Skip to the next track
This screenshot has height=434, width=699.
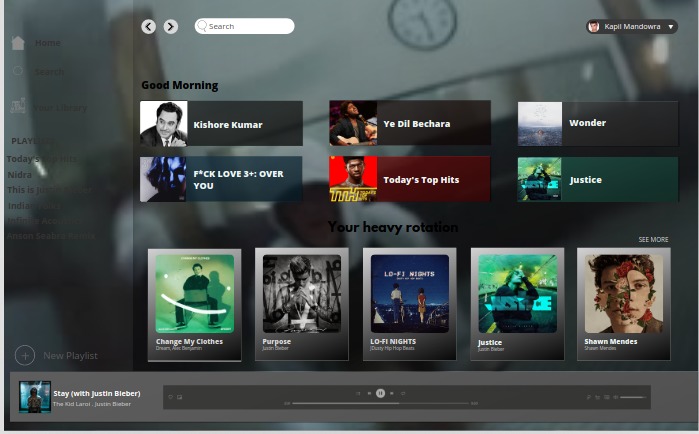[392, 393]
